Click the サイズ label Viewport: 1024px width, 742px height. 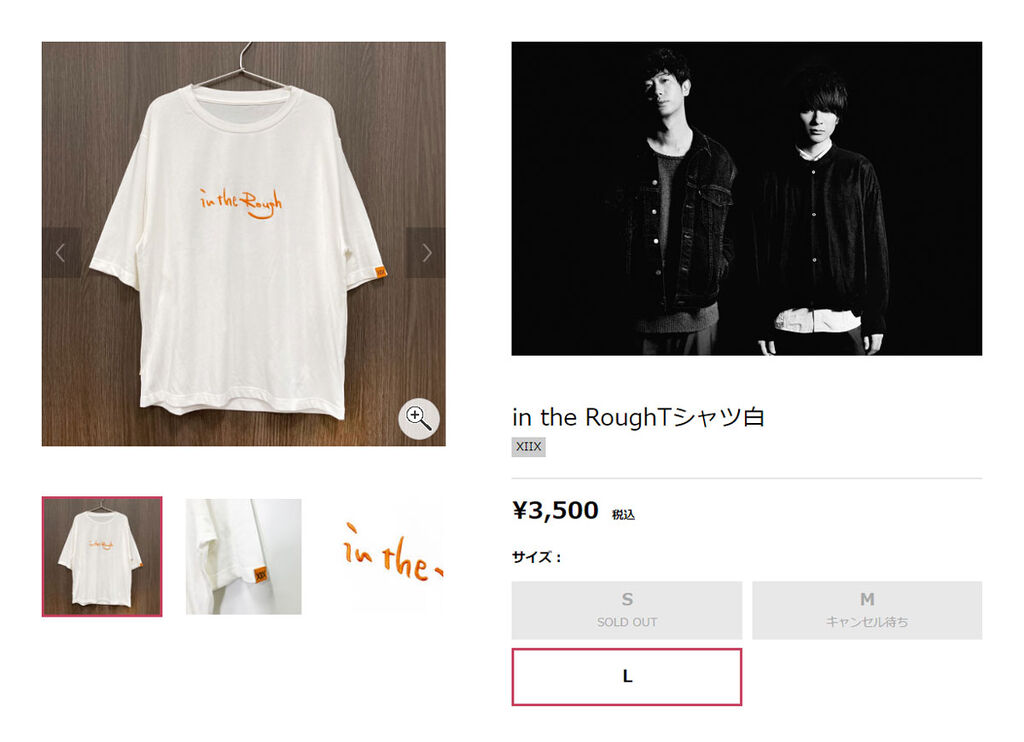(x=536, y=557)
